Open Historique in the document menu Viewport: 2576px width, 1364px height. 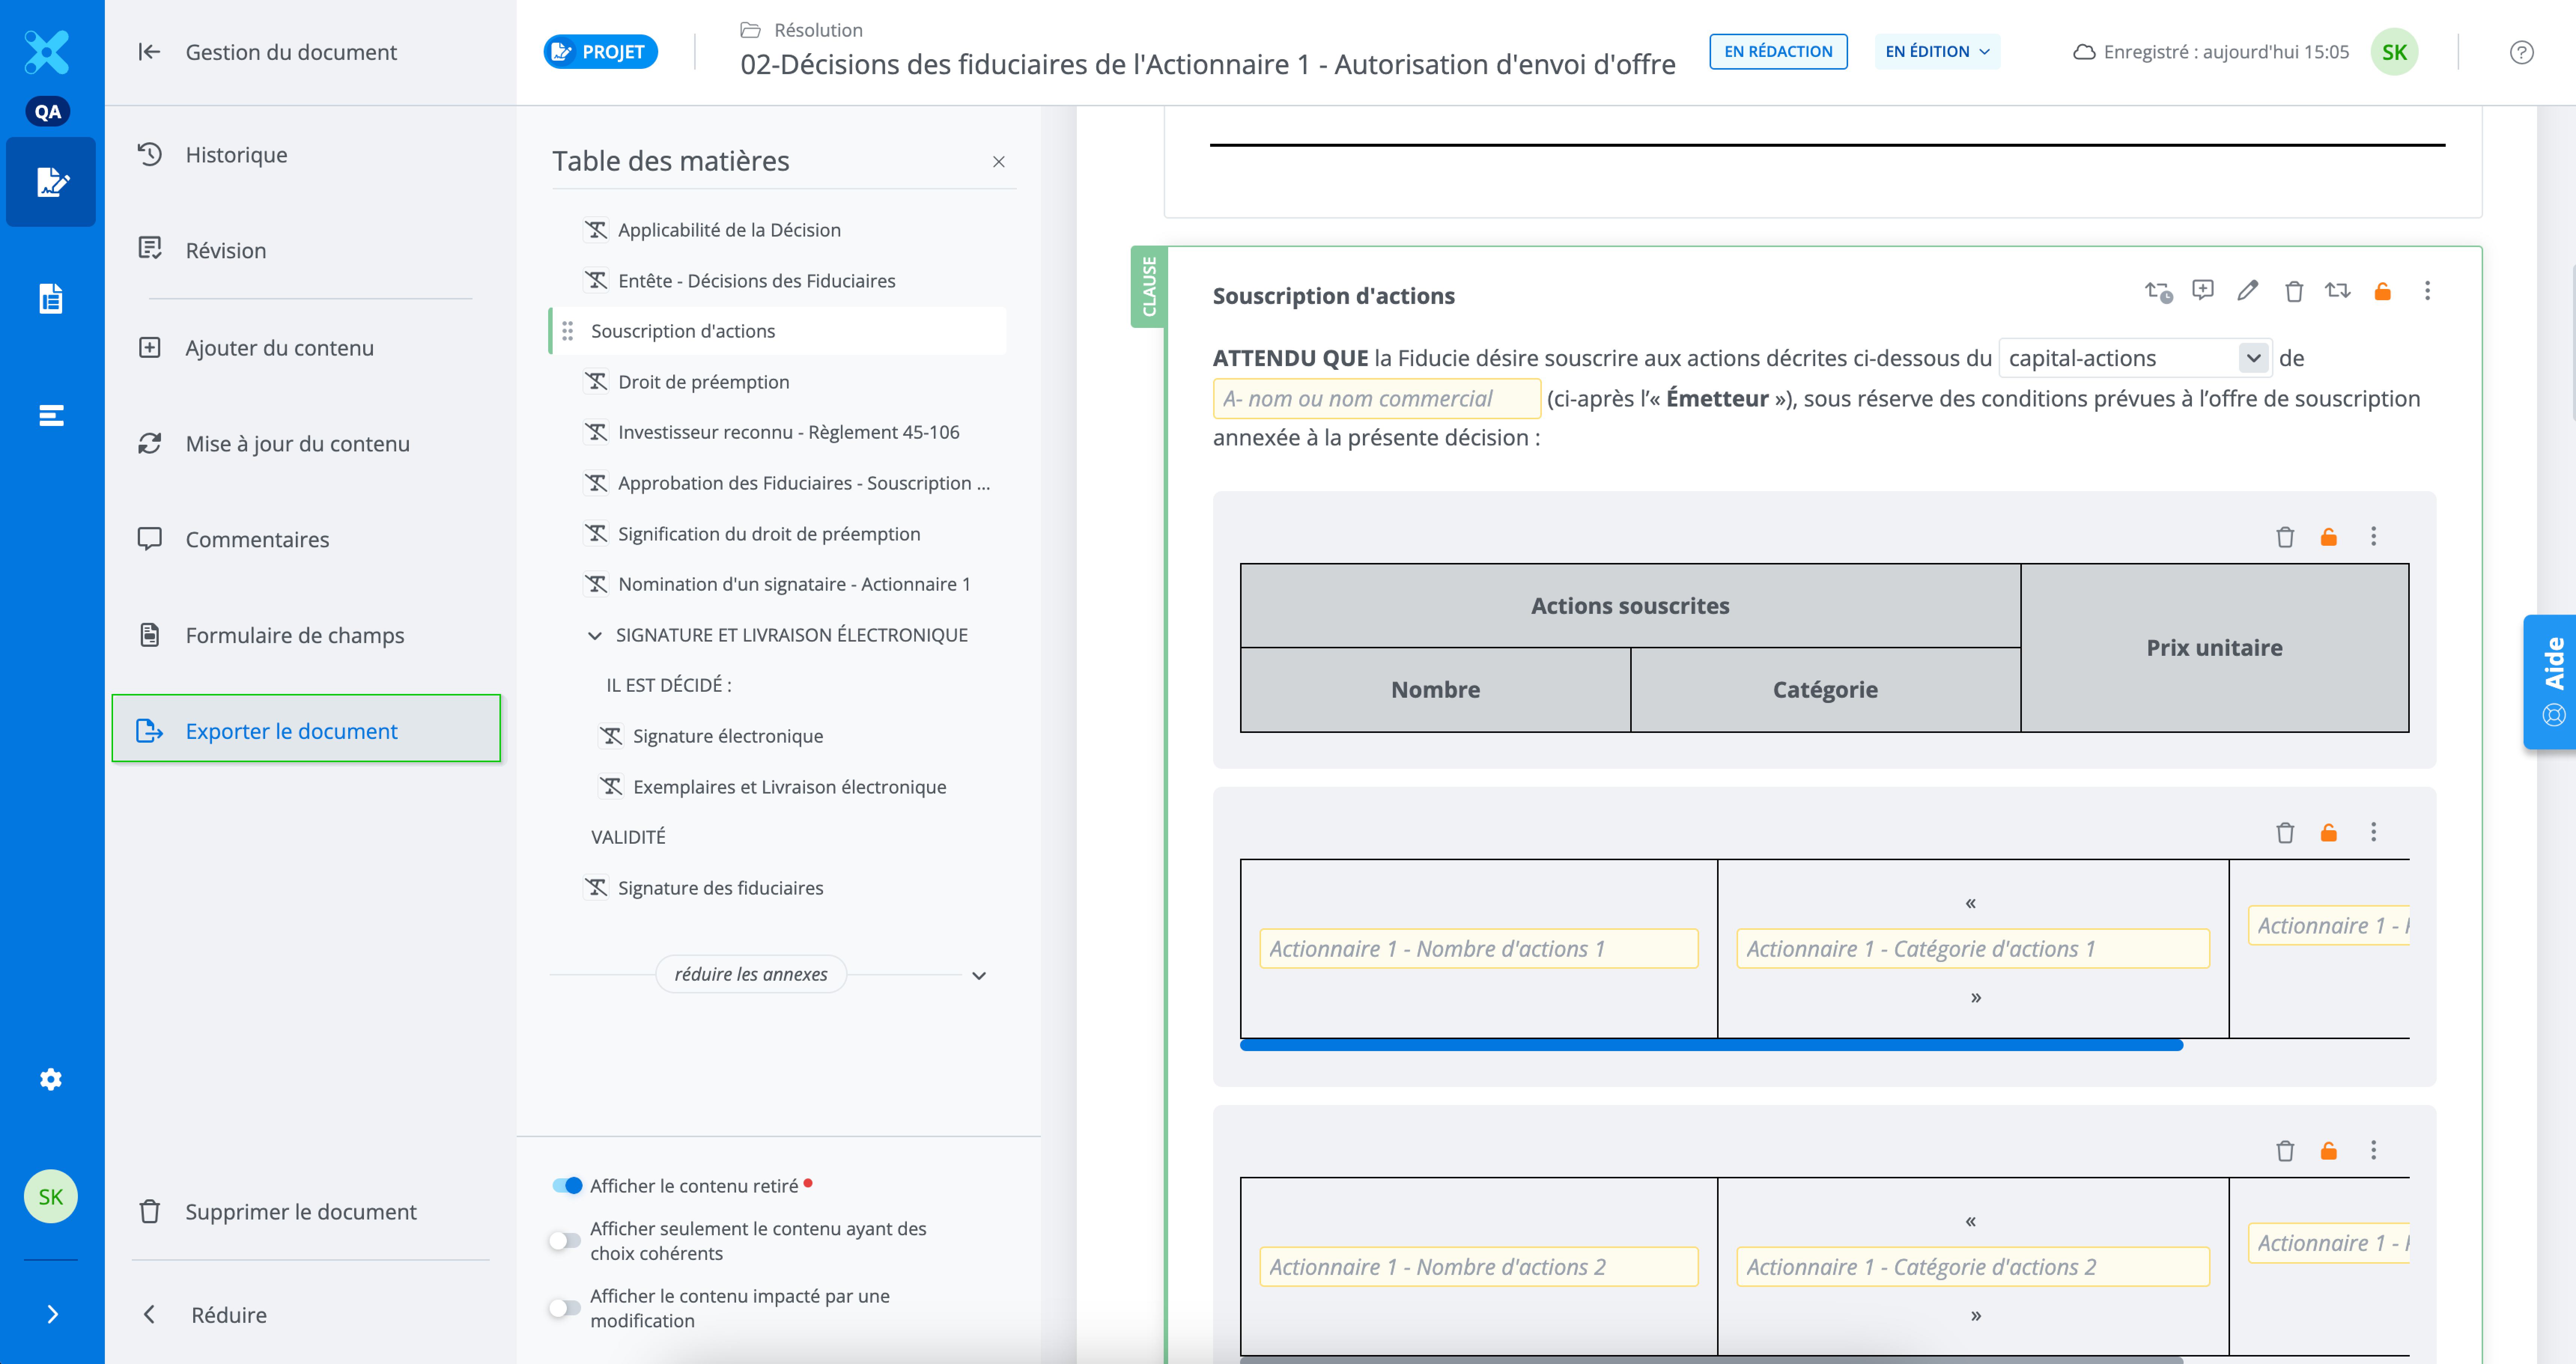click(236, 155)
